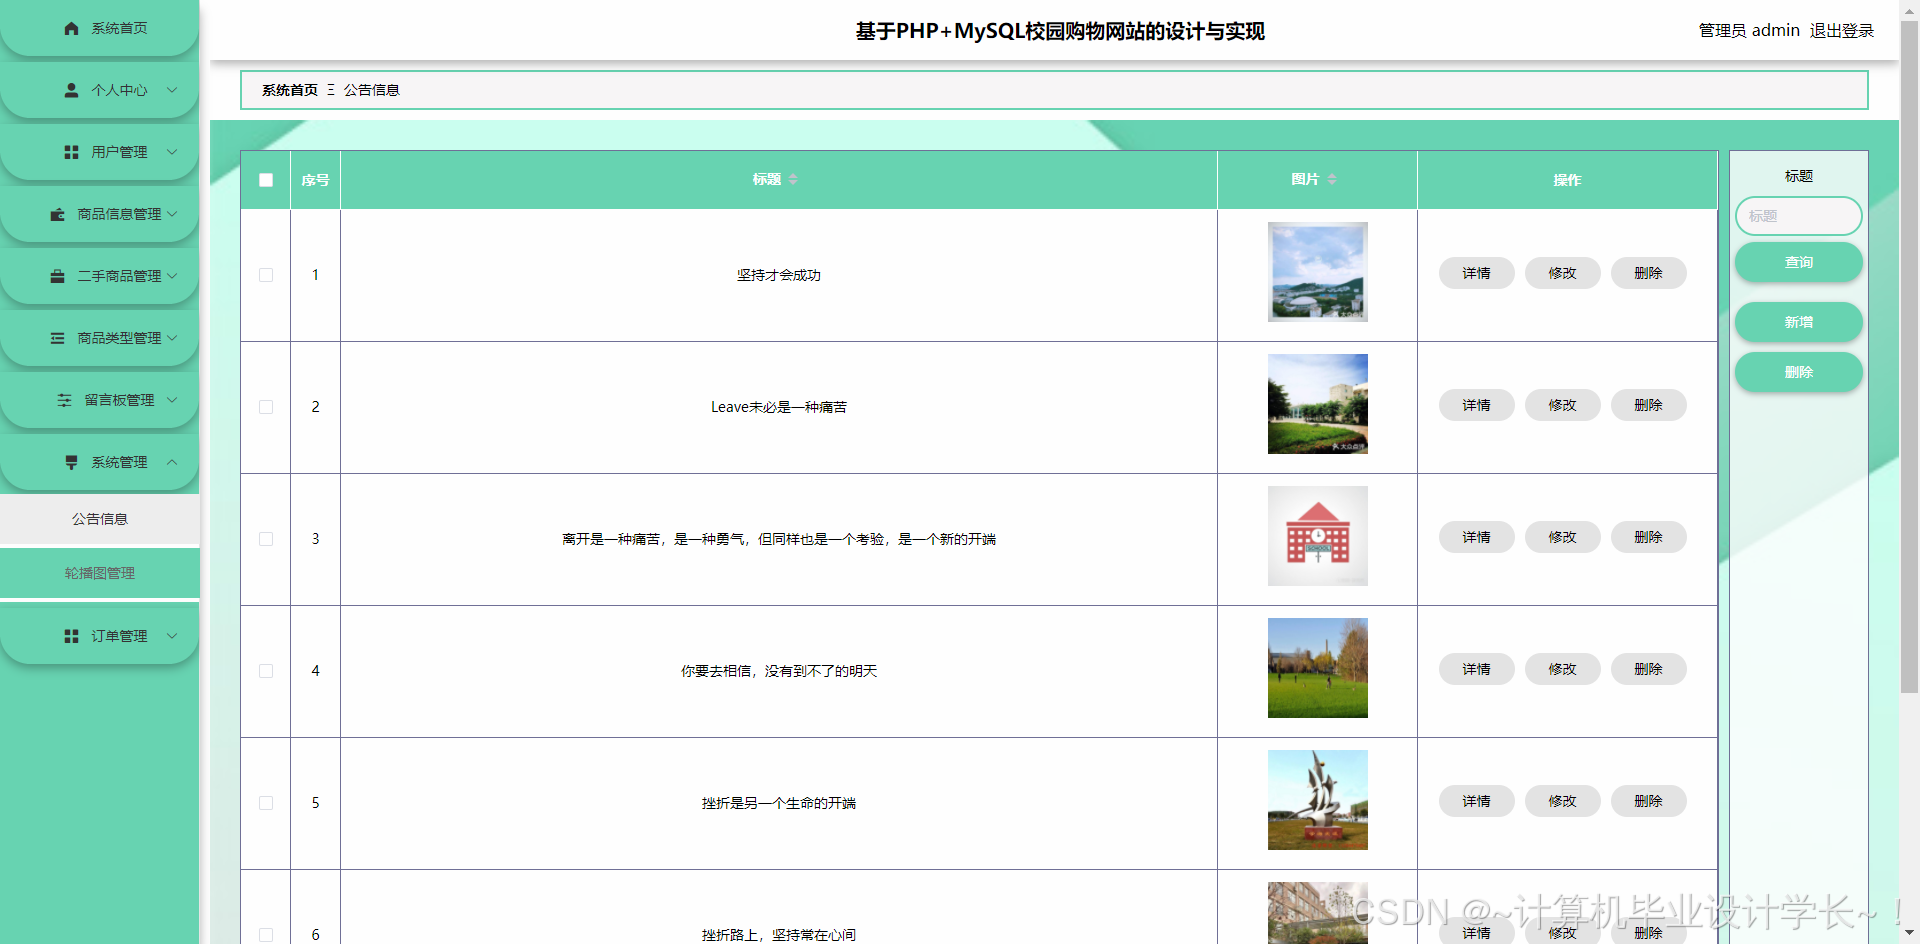Check the checkbox for row 1
The image size is (1920, 944).
pos(266,275)
